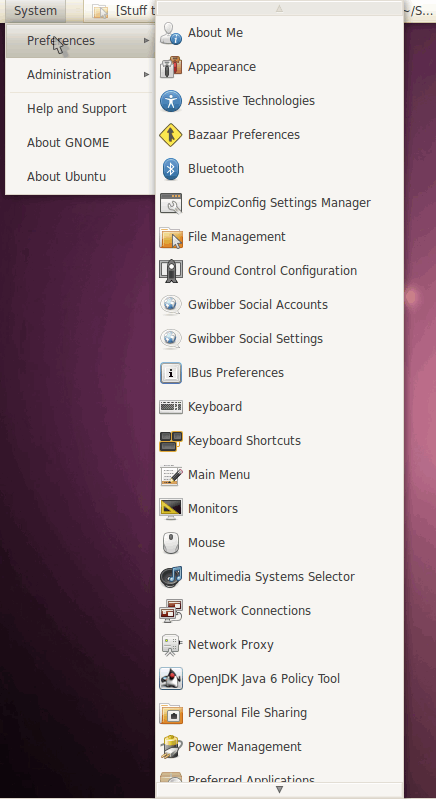The width and height of the screenshot is (436, 799).
Task: Click the About Me person icon
Action: click(171, 33)
